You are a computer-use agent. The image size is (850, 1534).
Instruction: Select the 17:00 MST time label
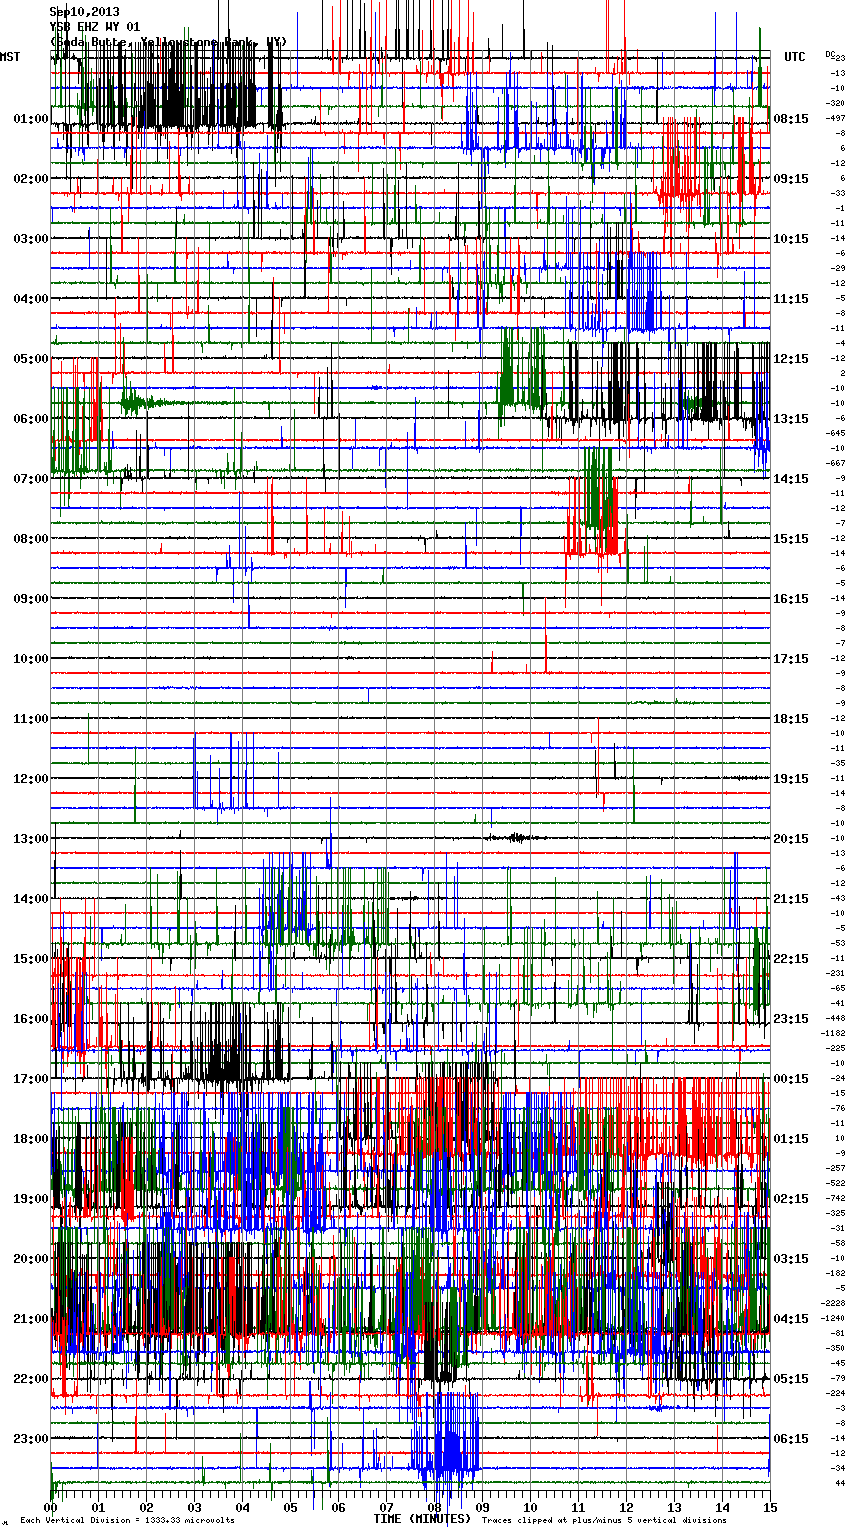[31, 1079]
